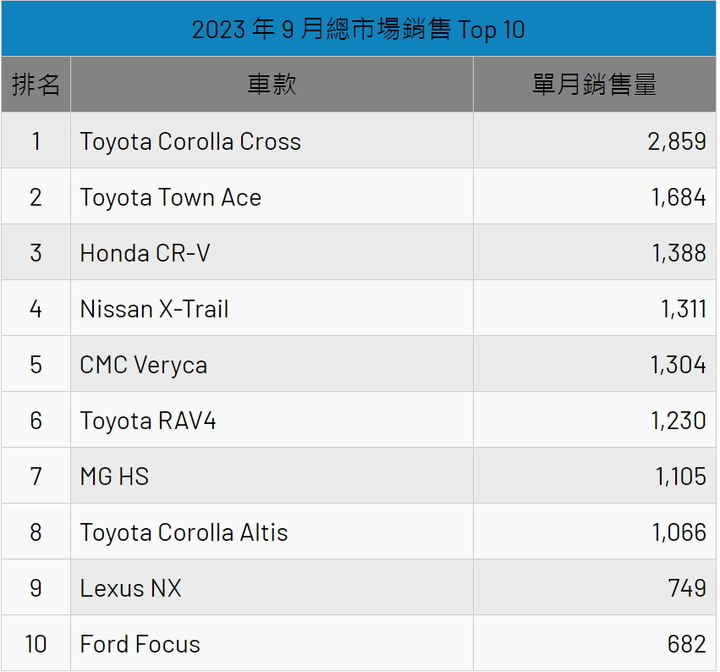This screenshot has width=720, height=672.
Task: Select the CMC Veryca entry
Action: [x=144, y=365]
